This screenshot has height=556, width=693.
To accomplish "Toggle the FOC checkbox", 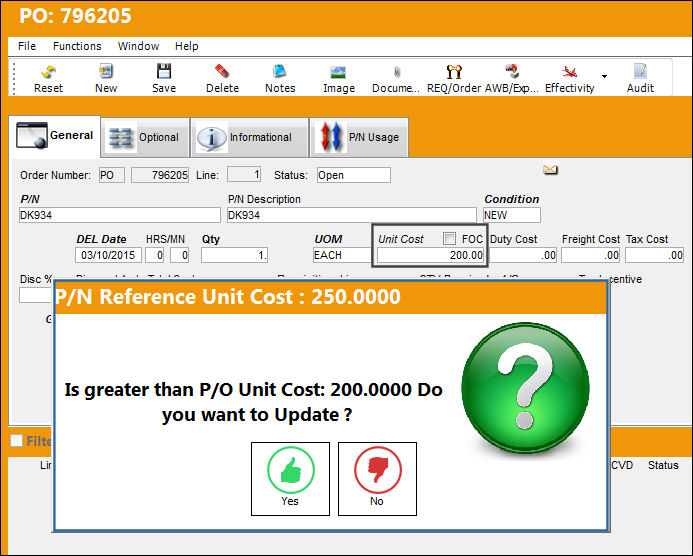I will click(449, 239).
